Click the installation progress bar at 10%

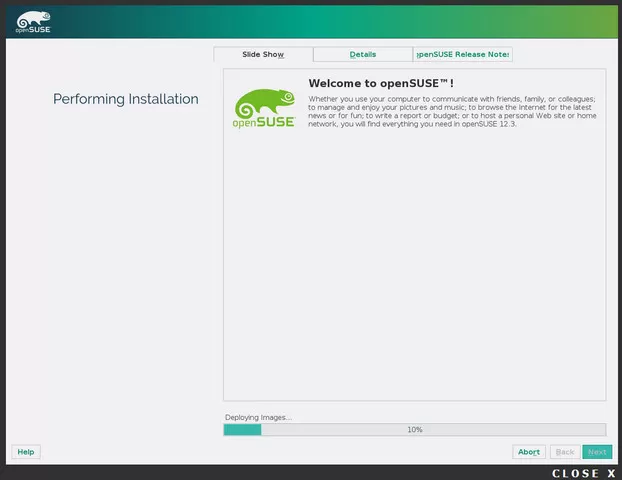tap(415, 430)
